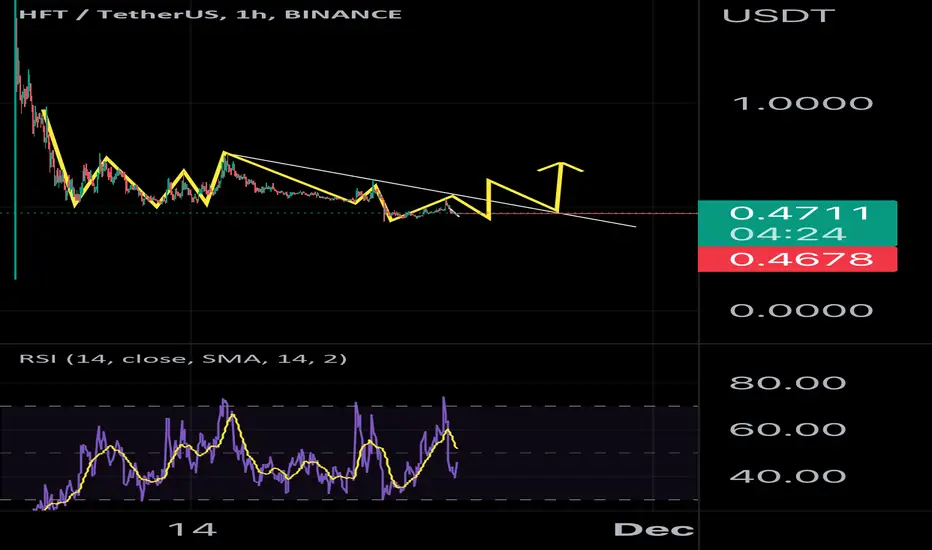The image size is (932, 550).
Task: Select the 1.0000 price axis label
Action: (x=803, y=103)
